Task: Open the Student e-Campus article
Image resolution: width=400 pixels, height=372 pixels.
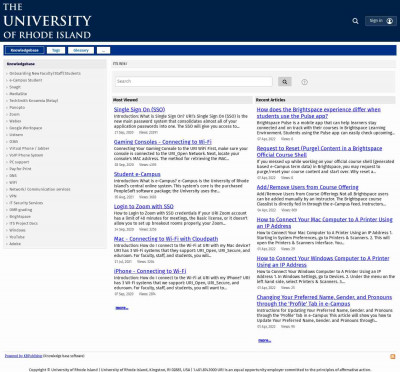Action: (x=137, y=174)
